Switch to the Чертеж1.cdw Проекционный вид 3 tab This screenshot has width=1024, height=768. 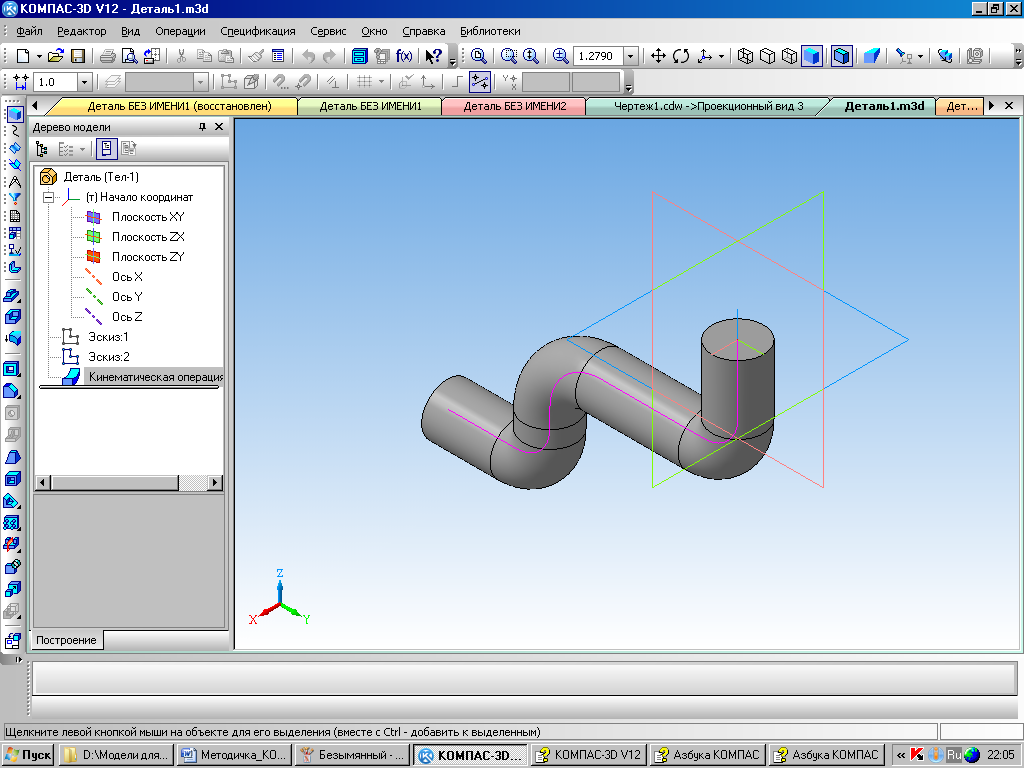point(709,106)
